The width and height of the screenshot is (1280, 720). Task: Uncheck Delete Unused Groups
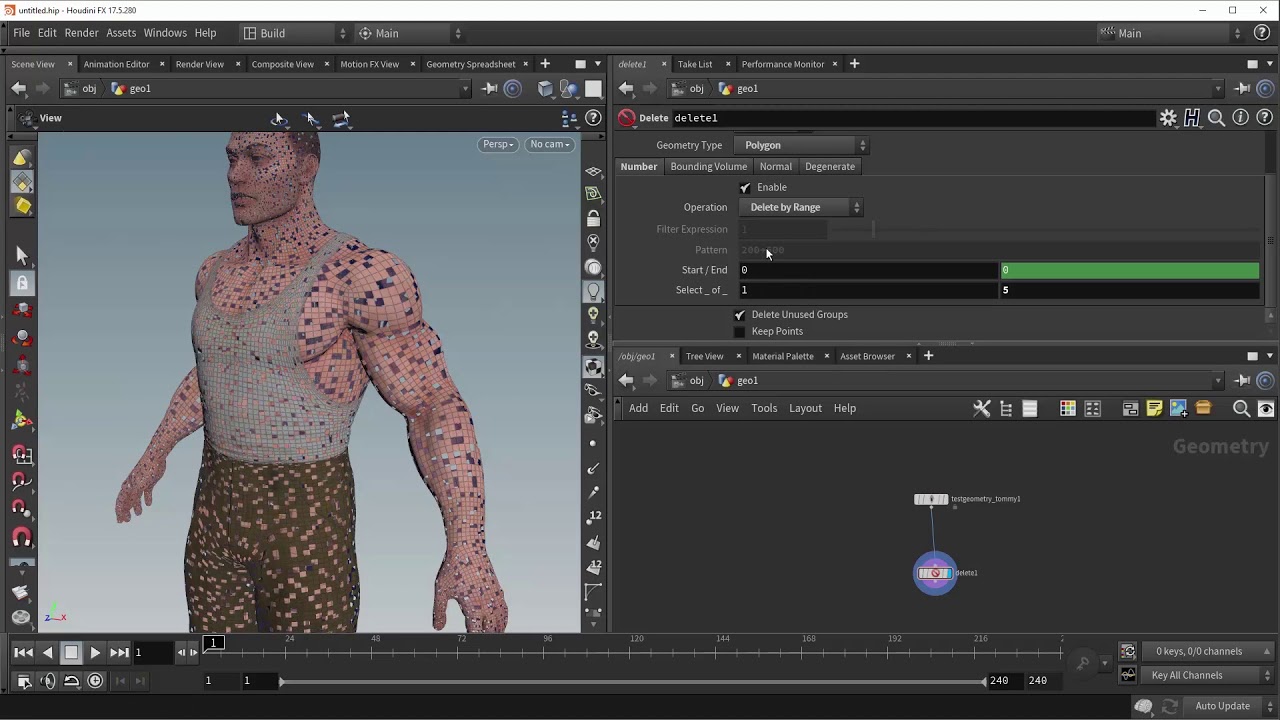(740, 314)
